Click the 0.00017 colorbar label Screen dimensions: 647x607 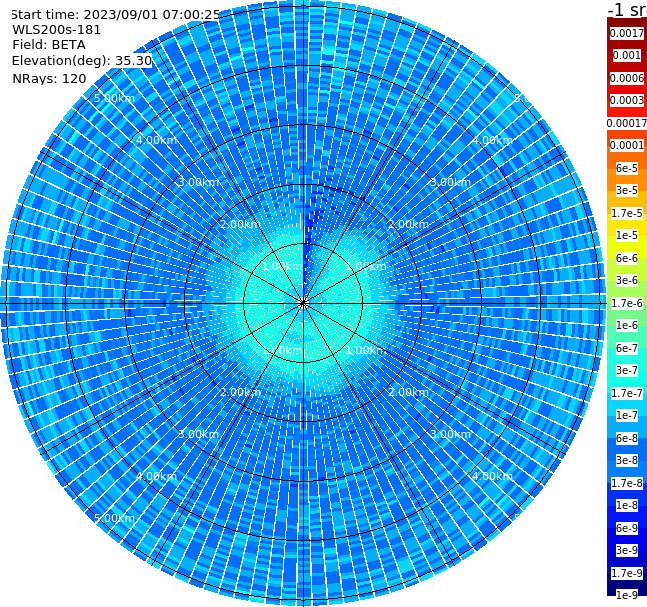(x=627, y=123)
